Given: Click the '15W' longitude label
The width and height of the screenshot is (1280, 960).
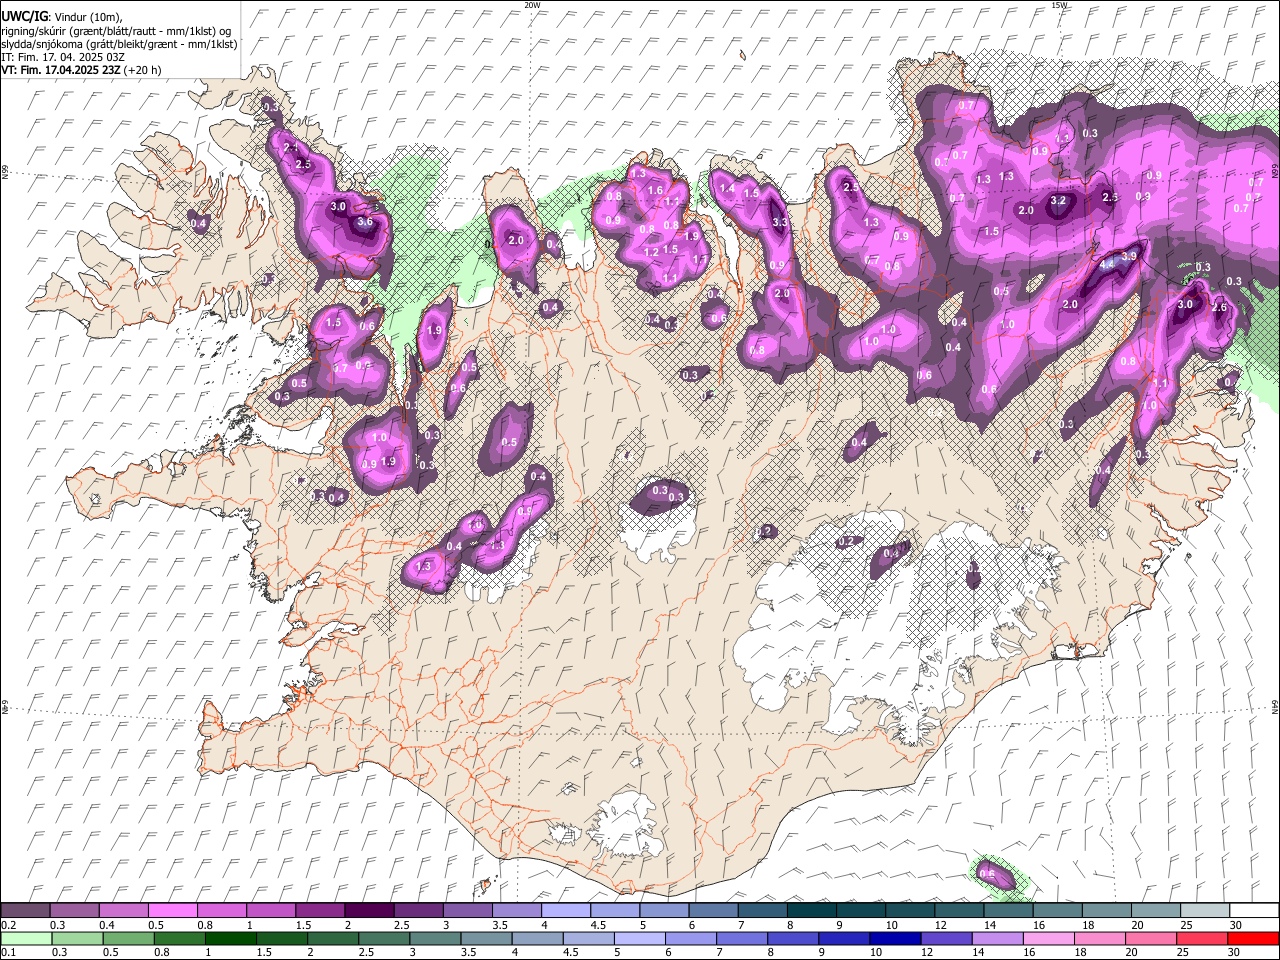Looking at the screenshot, I should click(1059, 5).
